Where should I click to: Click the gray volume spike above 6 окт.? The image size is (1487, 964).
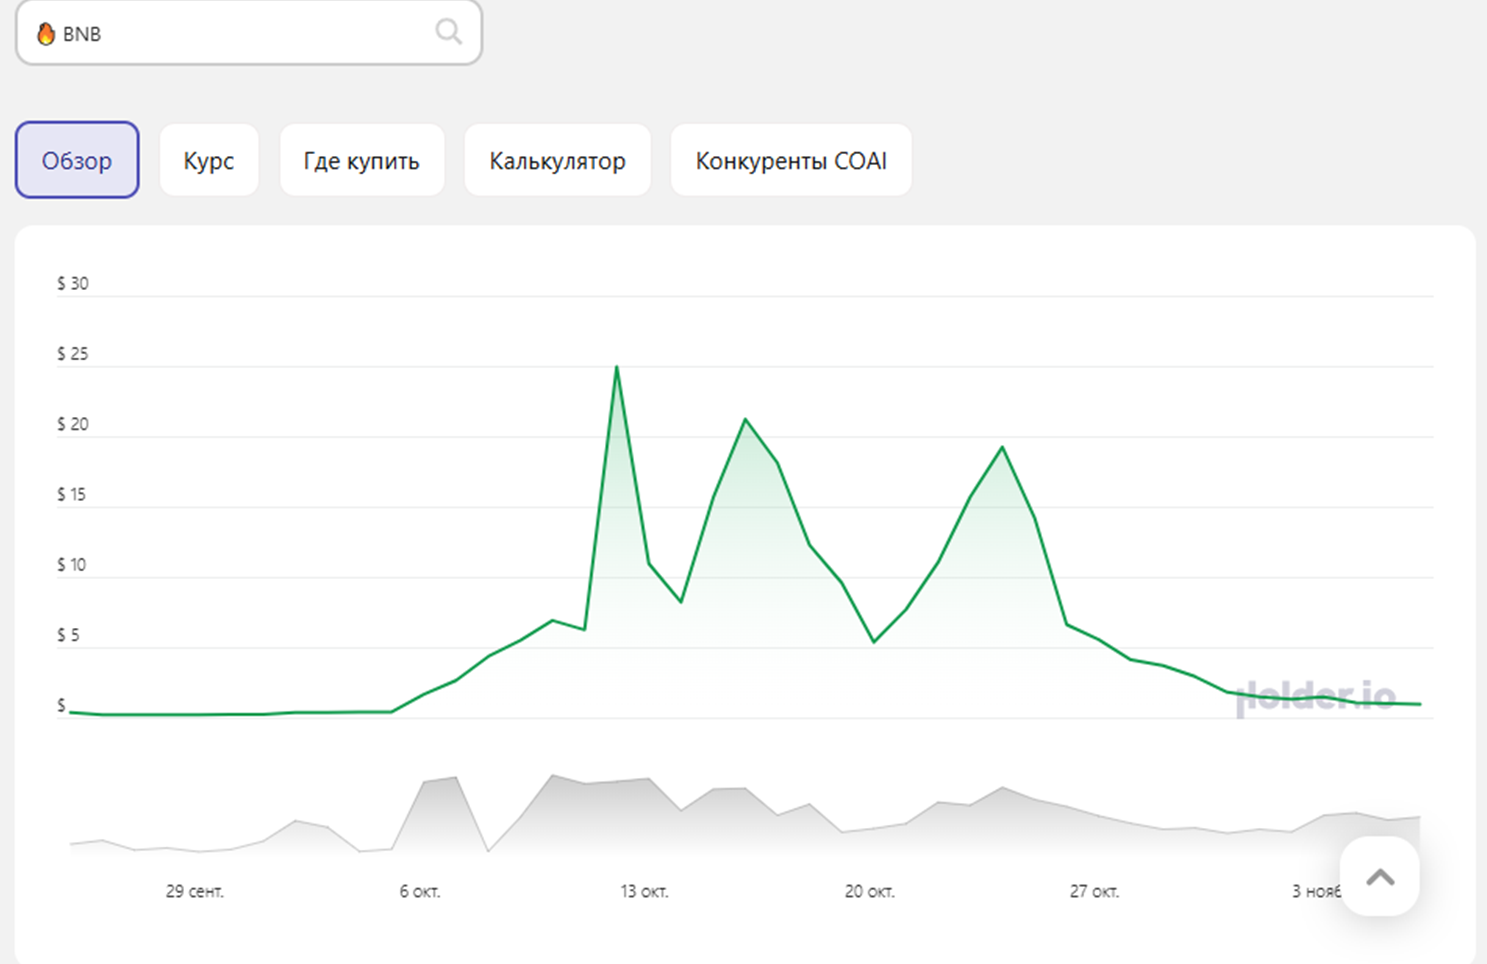442,781
